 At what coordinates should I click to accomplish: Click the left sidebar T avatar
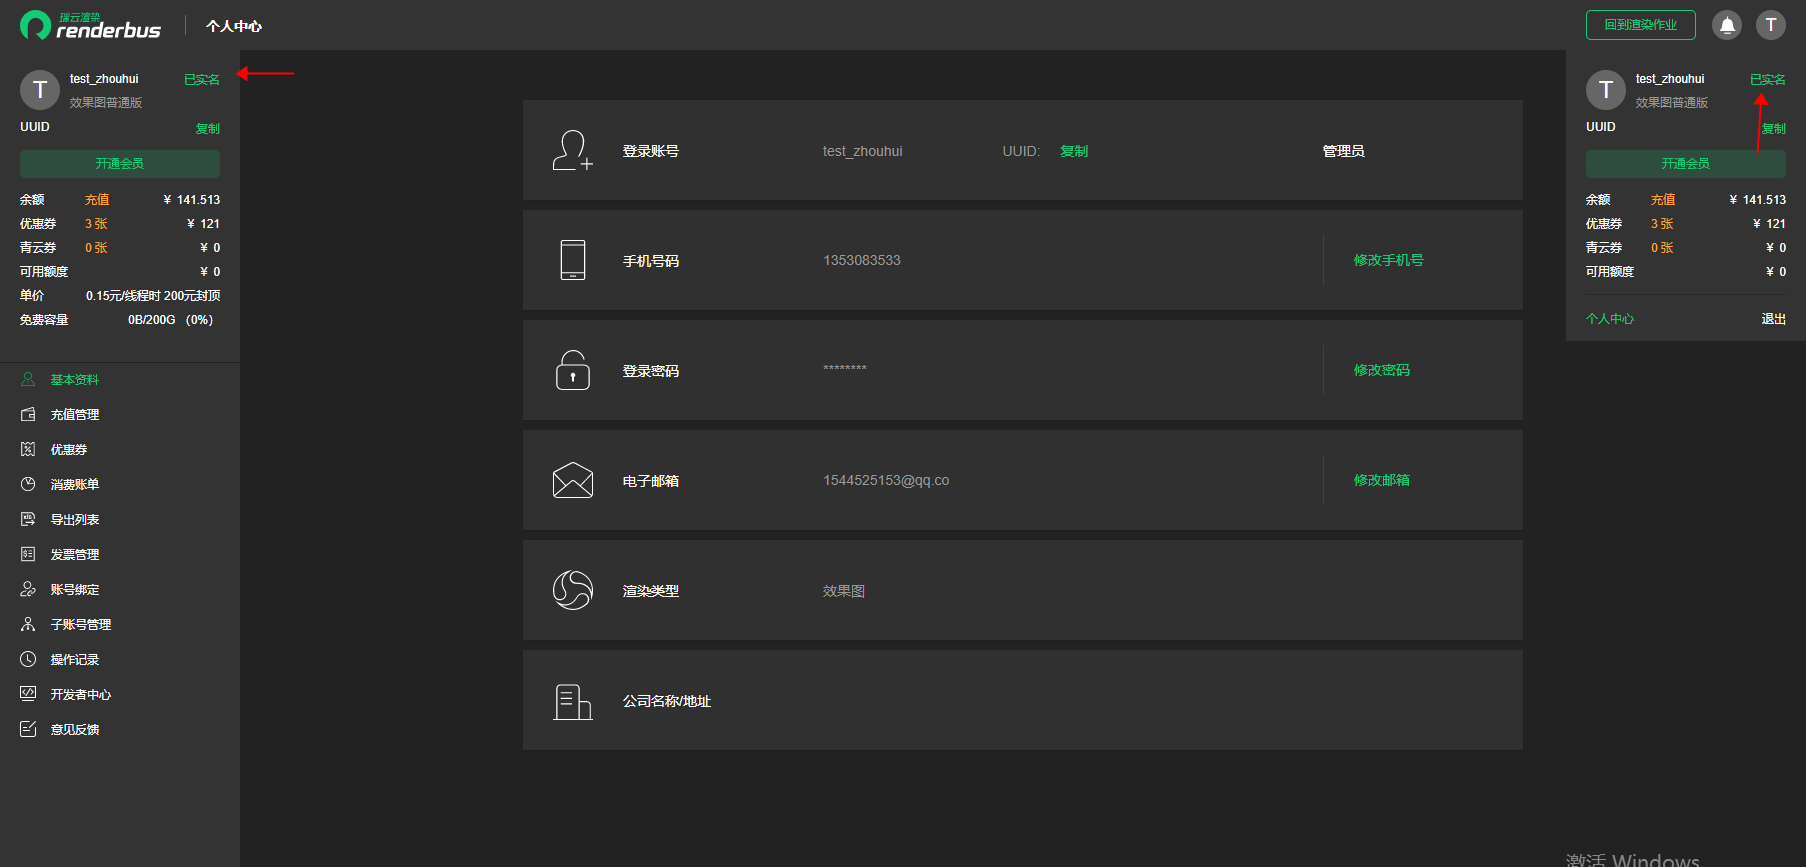point(40,90)
